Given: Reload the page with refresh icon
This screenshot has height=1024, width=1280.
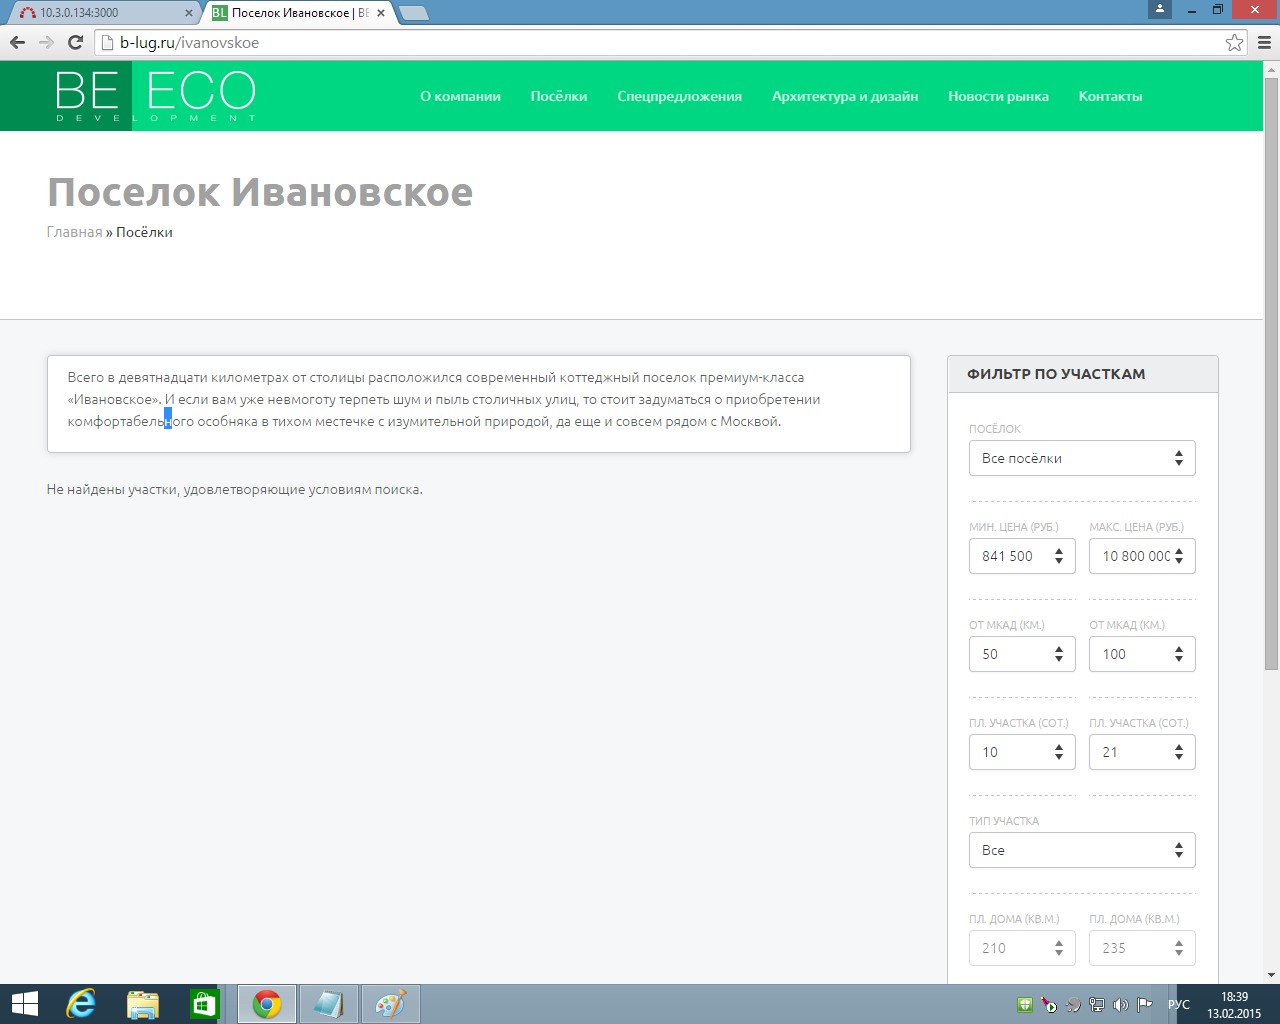Looking at the screenshot, I should [75, 42].
